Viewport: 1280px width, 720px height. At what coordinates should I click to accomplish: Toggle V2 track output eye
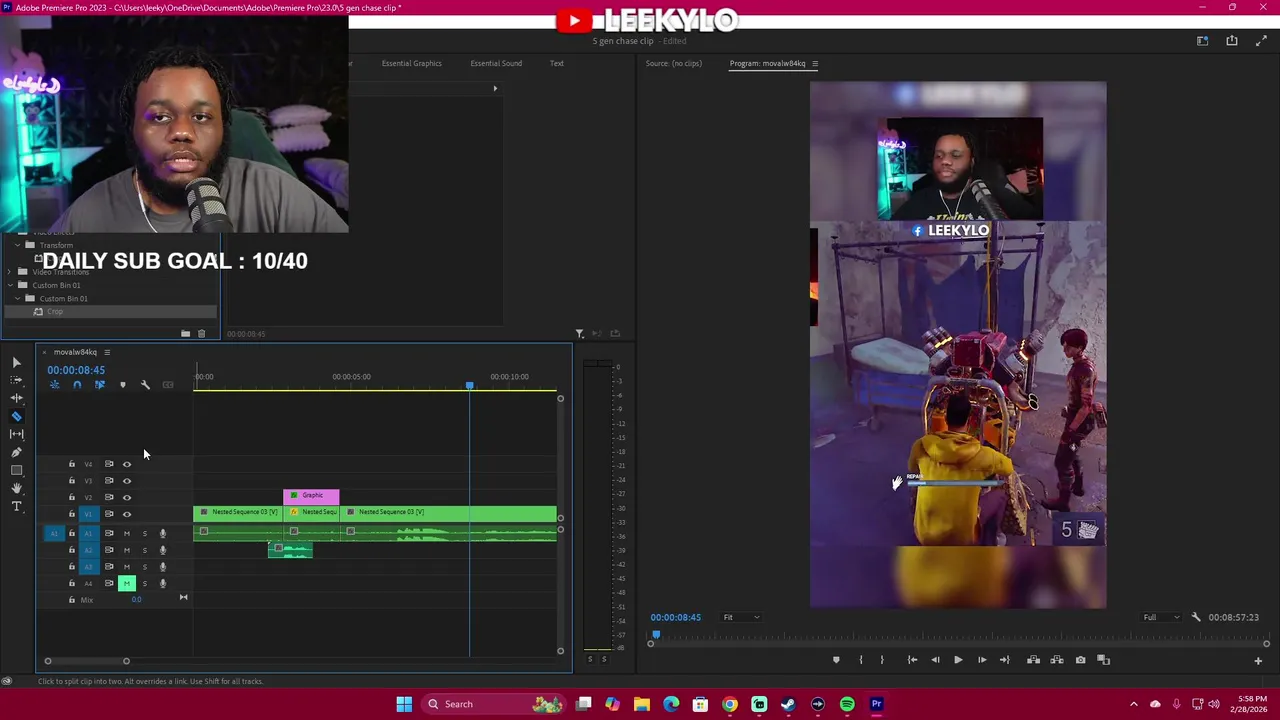(126, 497)
